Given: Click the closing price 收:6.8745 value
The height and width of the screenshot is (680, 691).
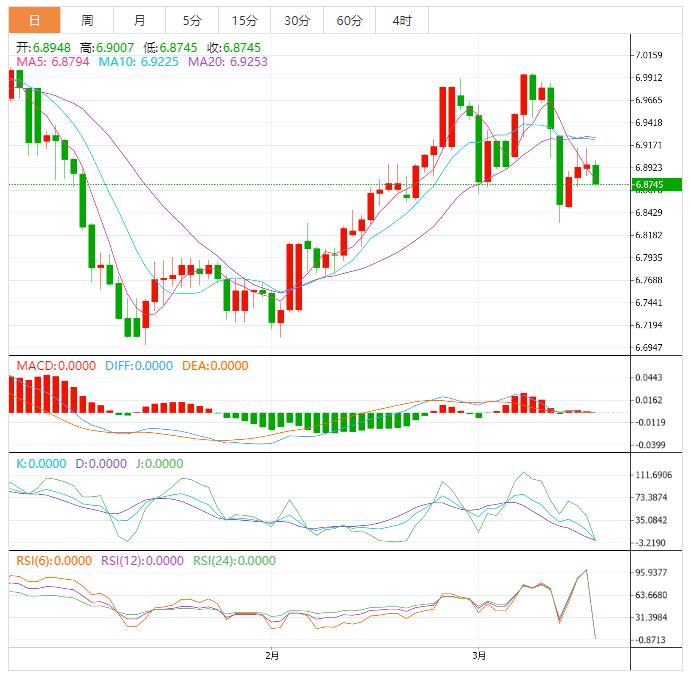Looking at the screenshot, I should (234, 48).
